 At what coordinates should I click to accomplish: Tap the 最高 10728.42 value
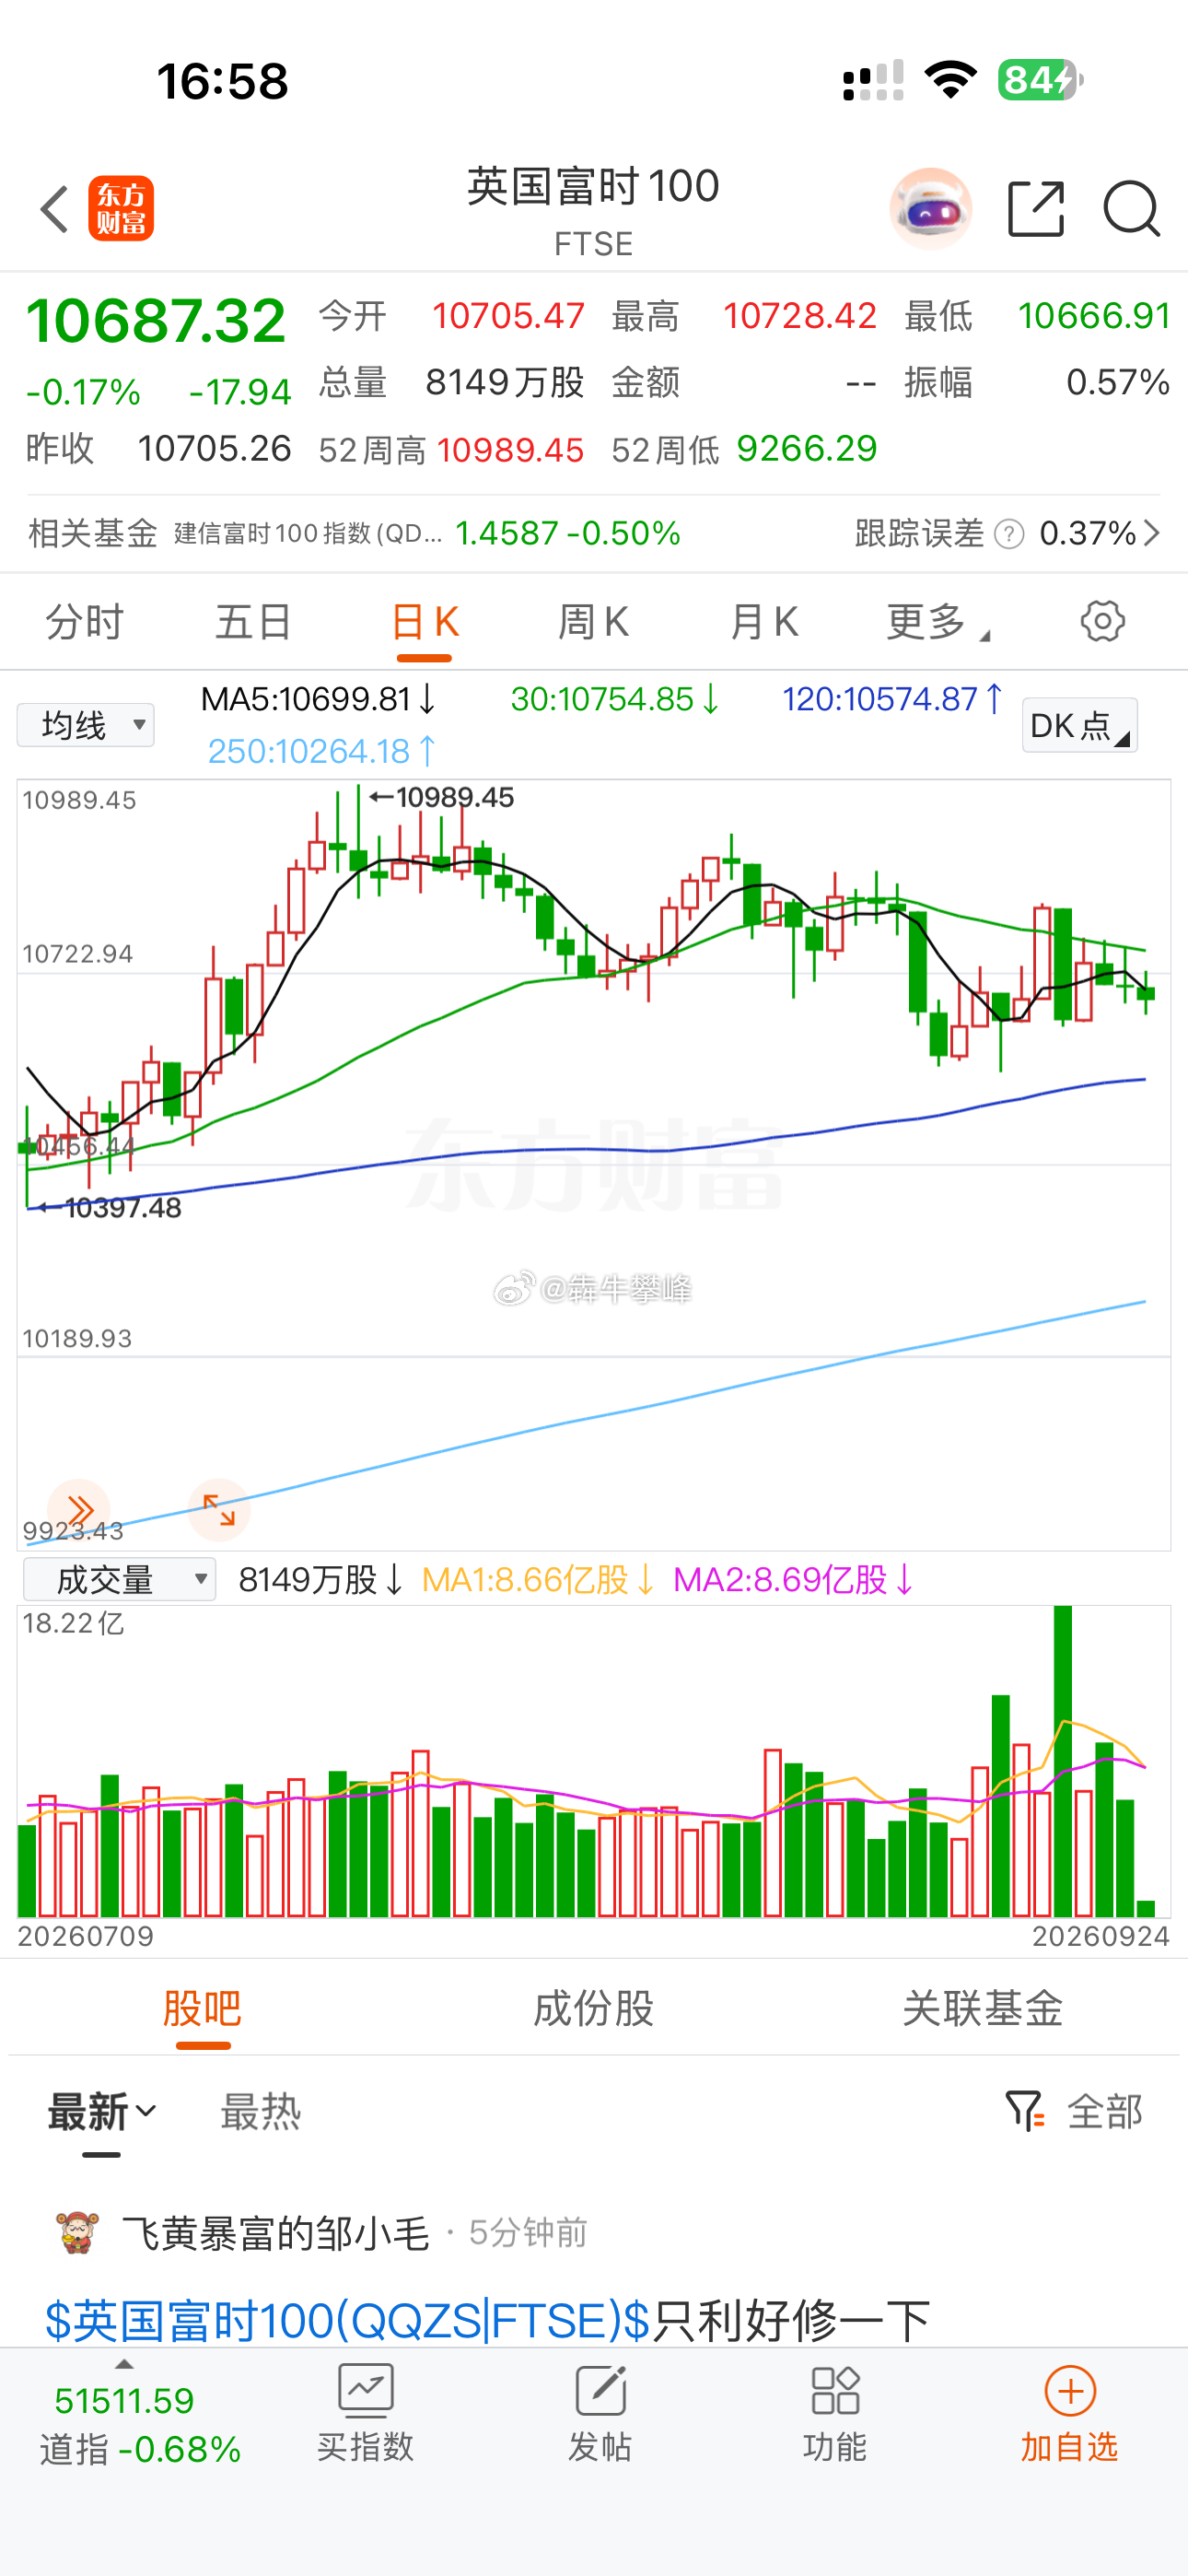(800, 316)
